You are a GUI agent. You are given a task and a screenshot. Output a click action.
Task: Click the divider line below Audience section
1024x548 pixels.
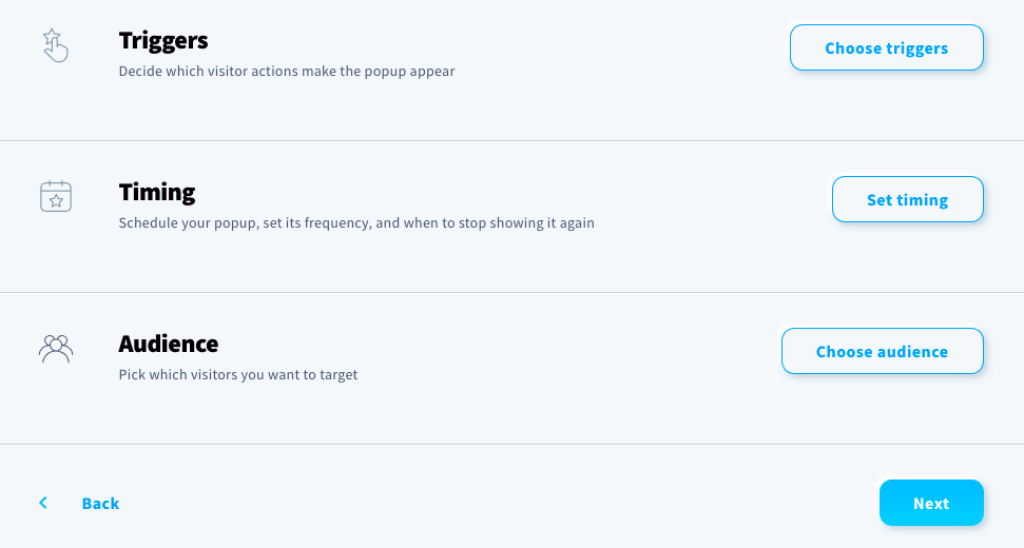pos(512,444)
